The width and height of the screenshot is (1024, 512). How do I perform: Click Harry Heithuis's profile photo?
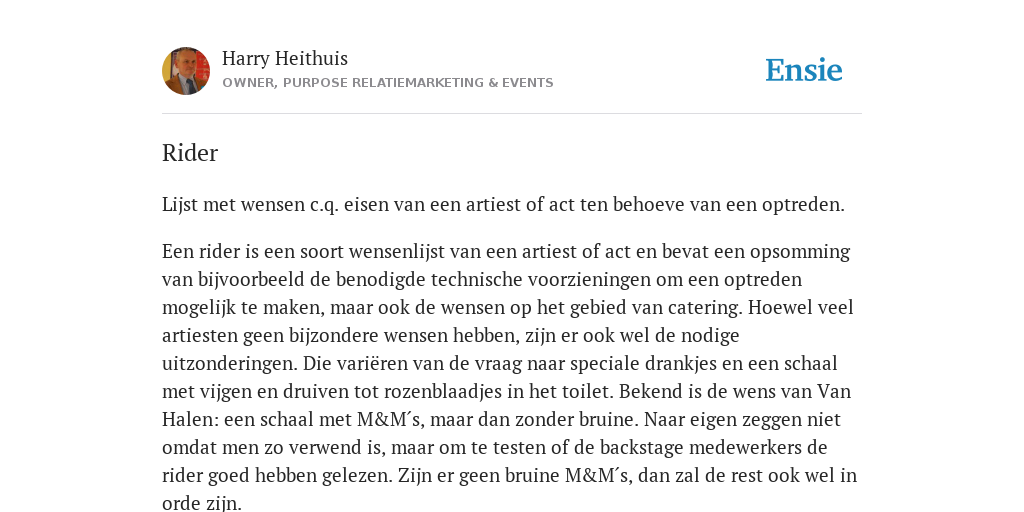[186, 71]
